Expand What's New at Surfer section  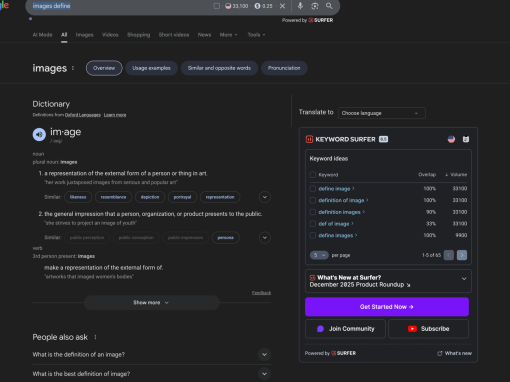tap(464, 279)
